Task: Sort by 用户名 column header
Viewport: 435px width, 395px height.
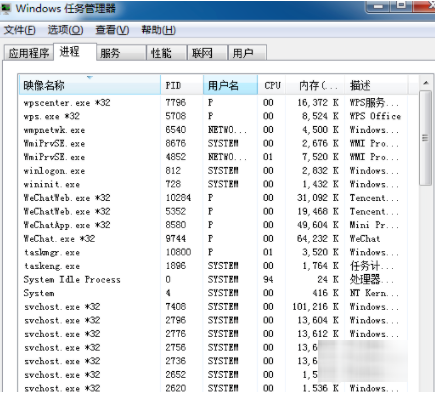Action: click(x=230, y=85)
